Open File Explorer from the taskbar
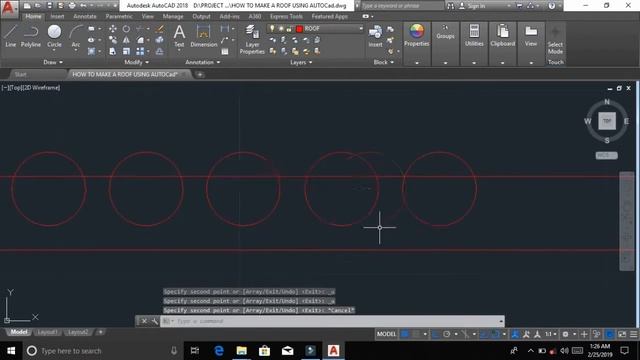 (x=242, y=351)
